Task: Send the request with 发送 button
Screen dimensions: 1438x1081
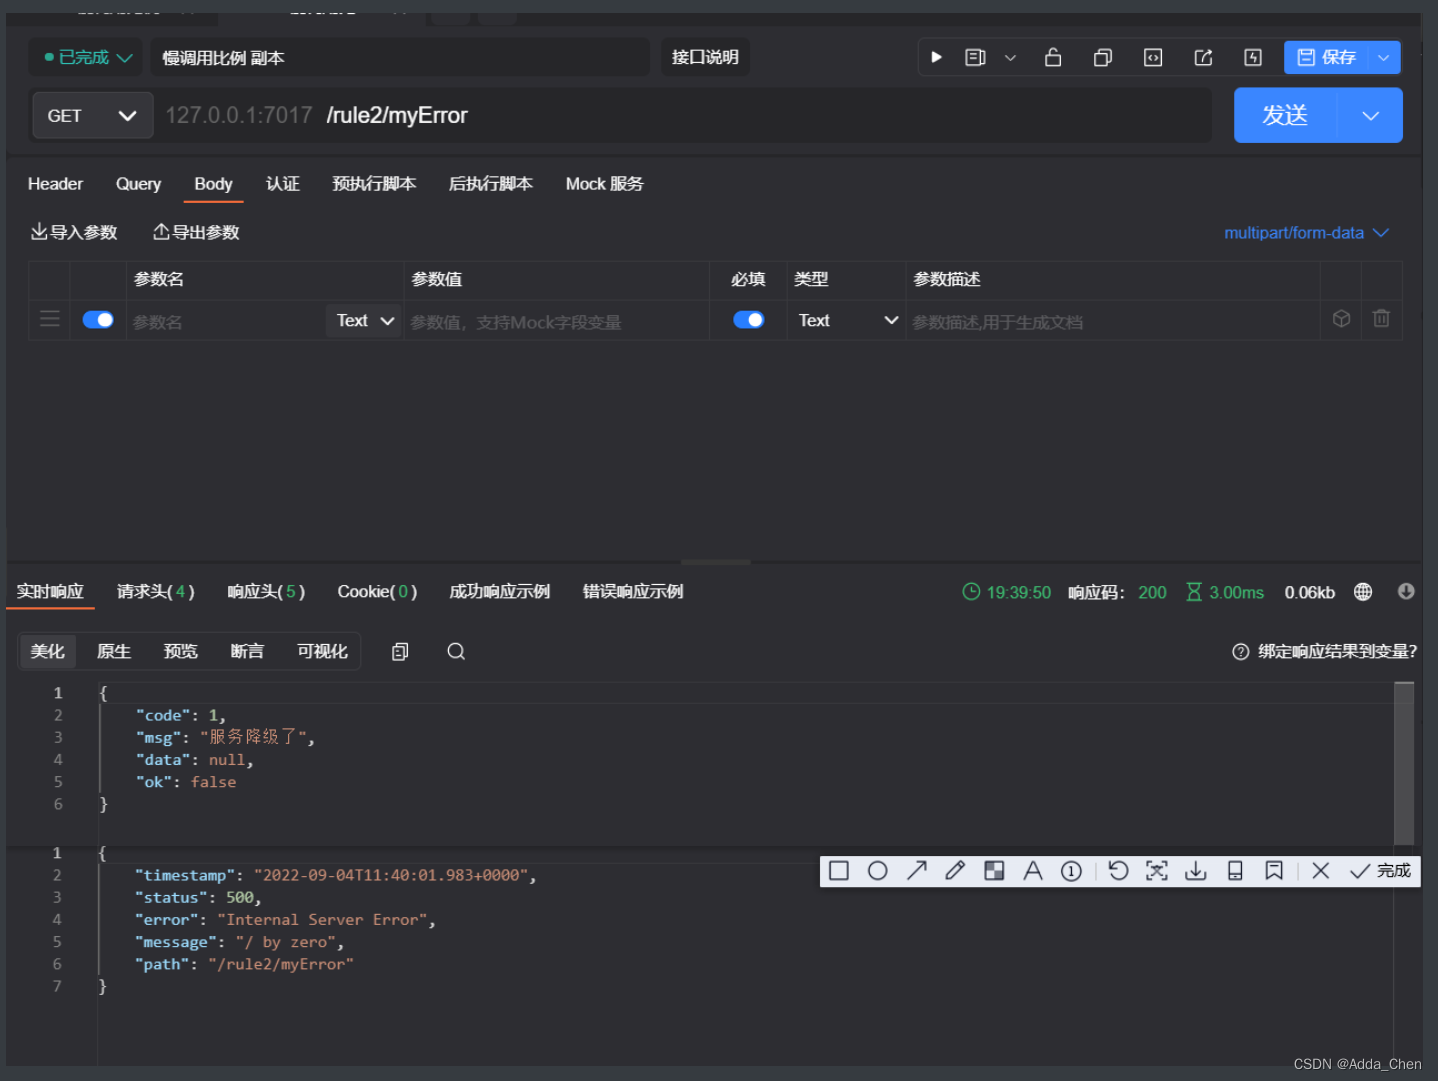Action: [1285, 115]
